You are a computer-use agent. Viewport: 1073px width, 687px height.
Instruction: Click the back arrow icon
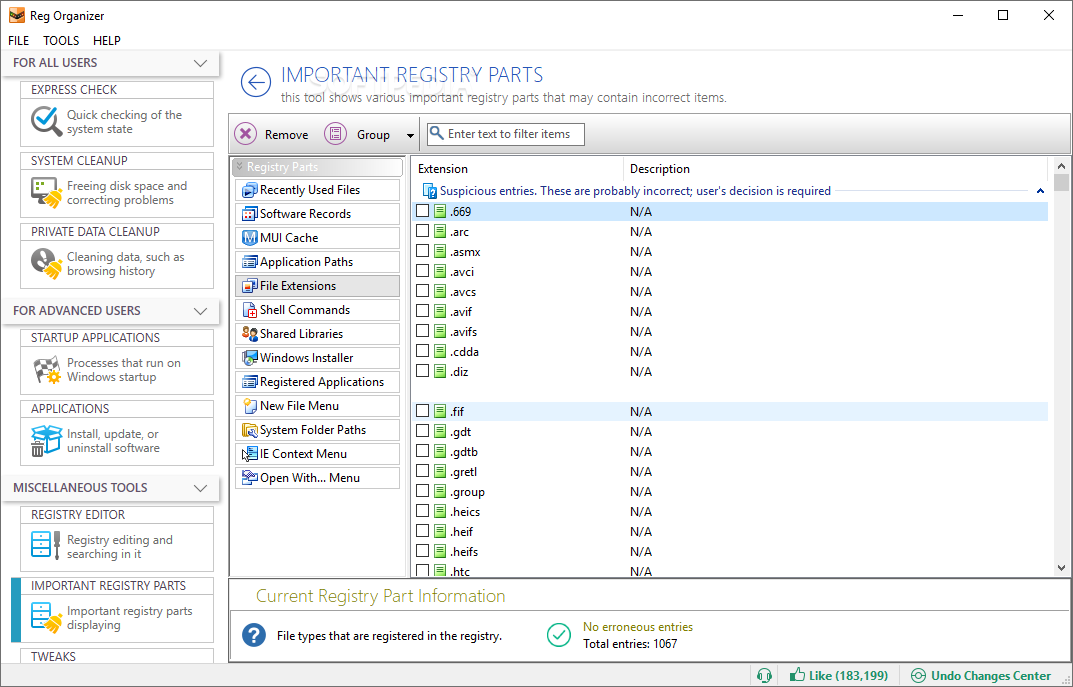pyautogui.click(x=256, y=83)
